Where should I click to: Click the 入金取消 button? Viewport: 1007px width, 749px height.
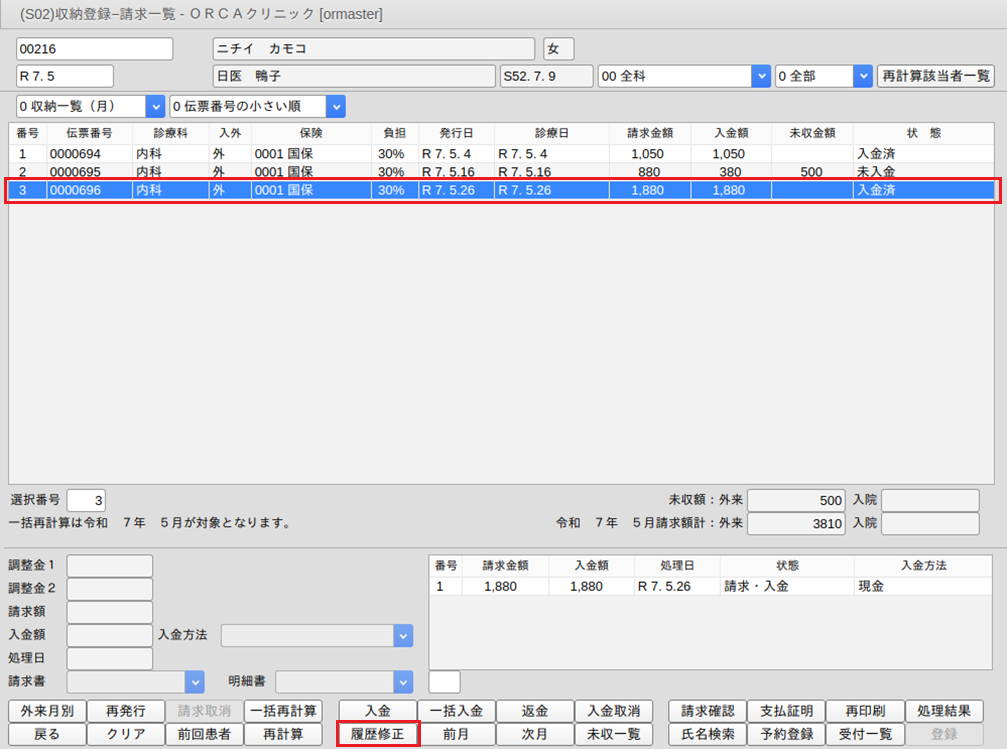pos(613,711)
